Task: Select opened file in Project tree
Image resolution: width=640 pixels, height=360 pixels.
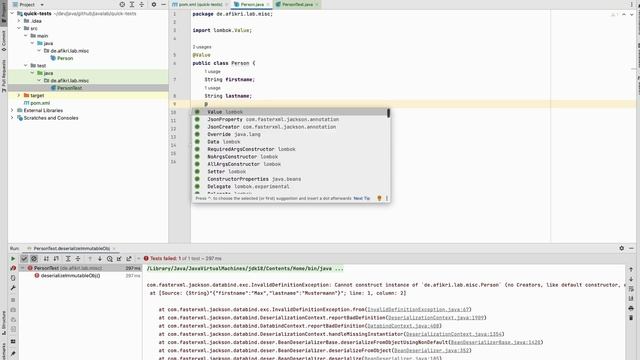Action: click(122, 4)
